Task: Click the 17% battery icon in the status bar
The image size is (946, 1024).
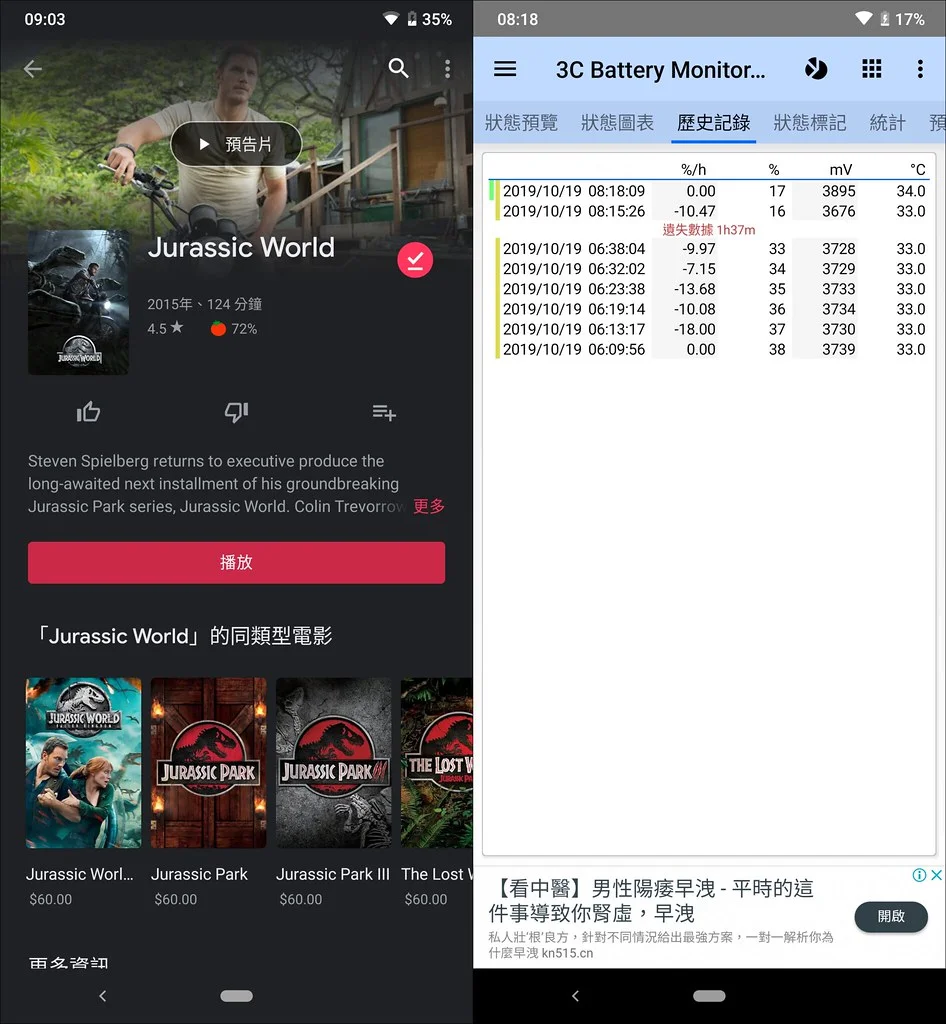Action: click(885, 19)
